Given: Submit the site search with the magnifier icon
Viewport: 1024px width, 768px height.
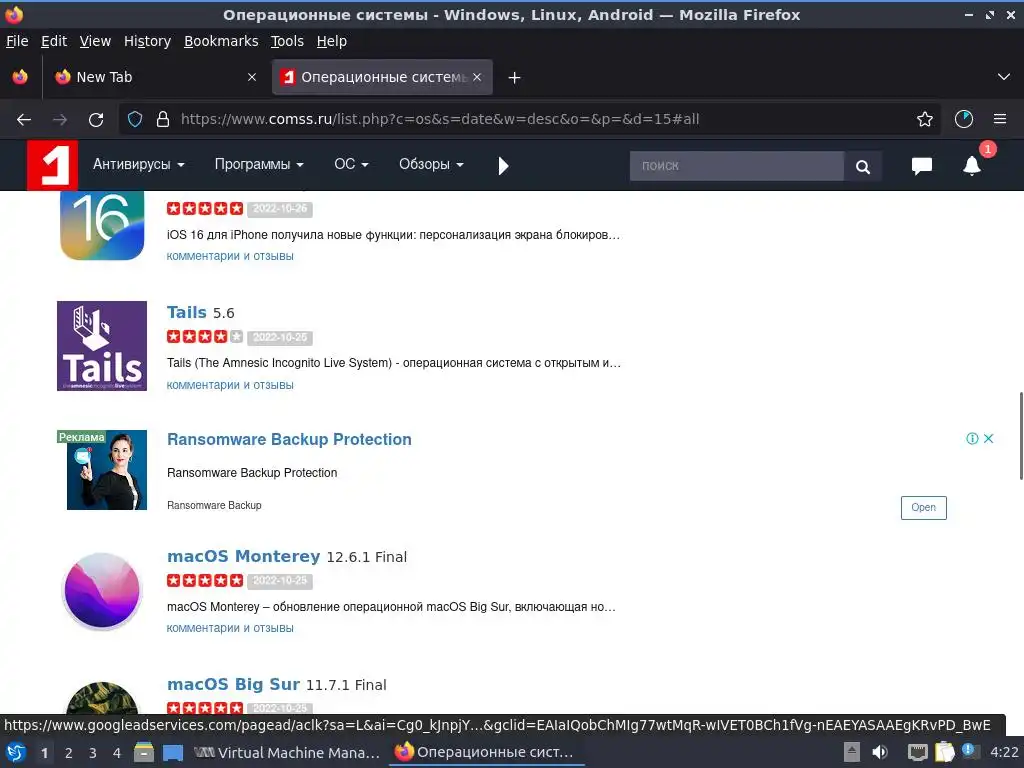Looking at the screenshot, I should pos(863,167).
